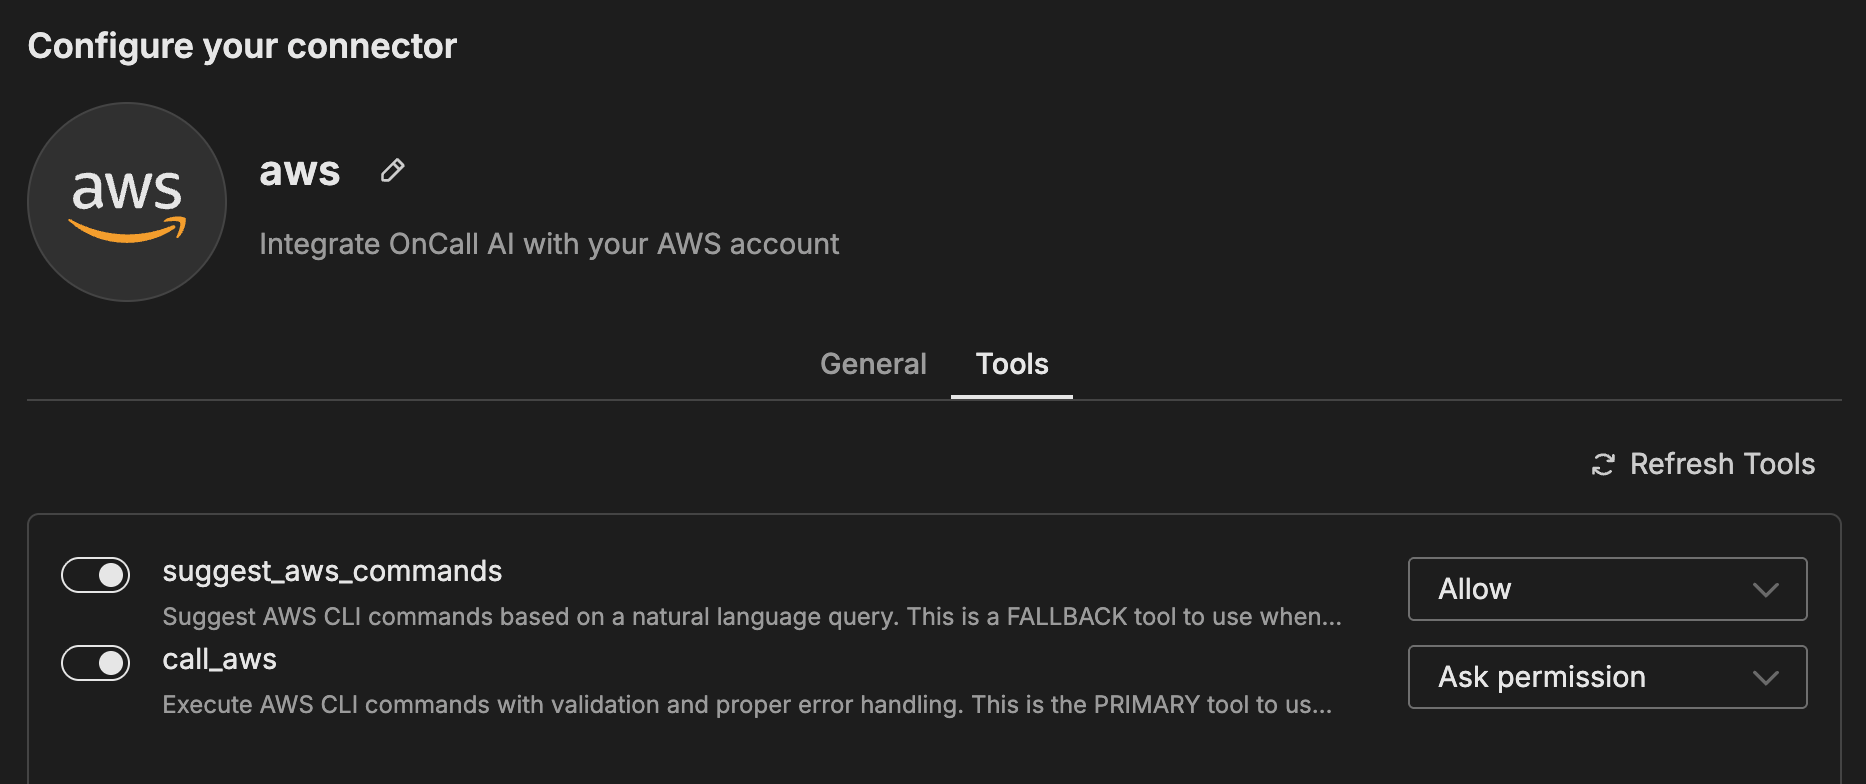This screenshot has height=784, width=1866.
Task: Click the suggest_aws_commands FALLBACK description text
Action: pyautogui.click(x=751, y=617)
